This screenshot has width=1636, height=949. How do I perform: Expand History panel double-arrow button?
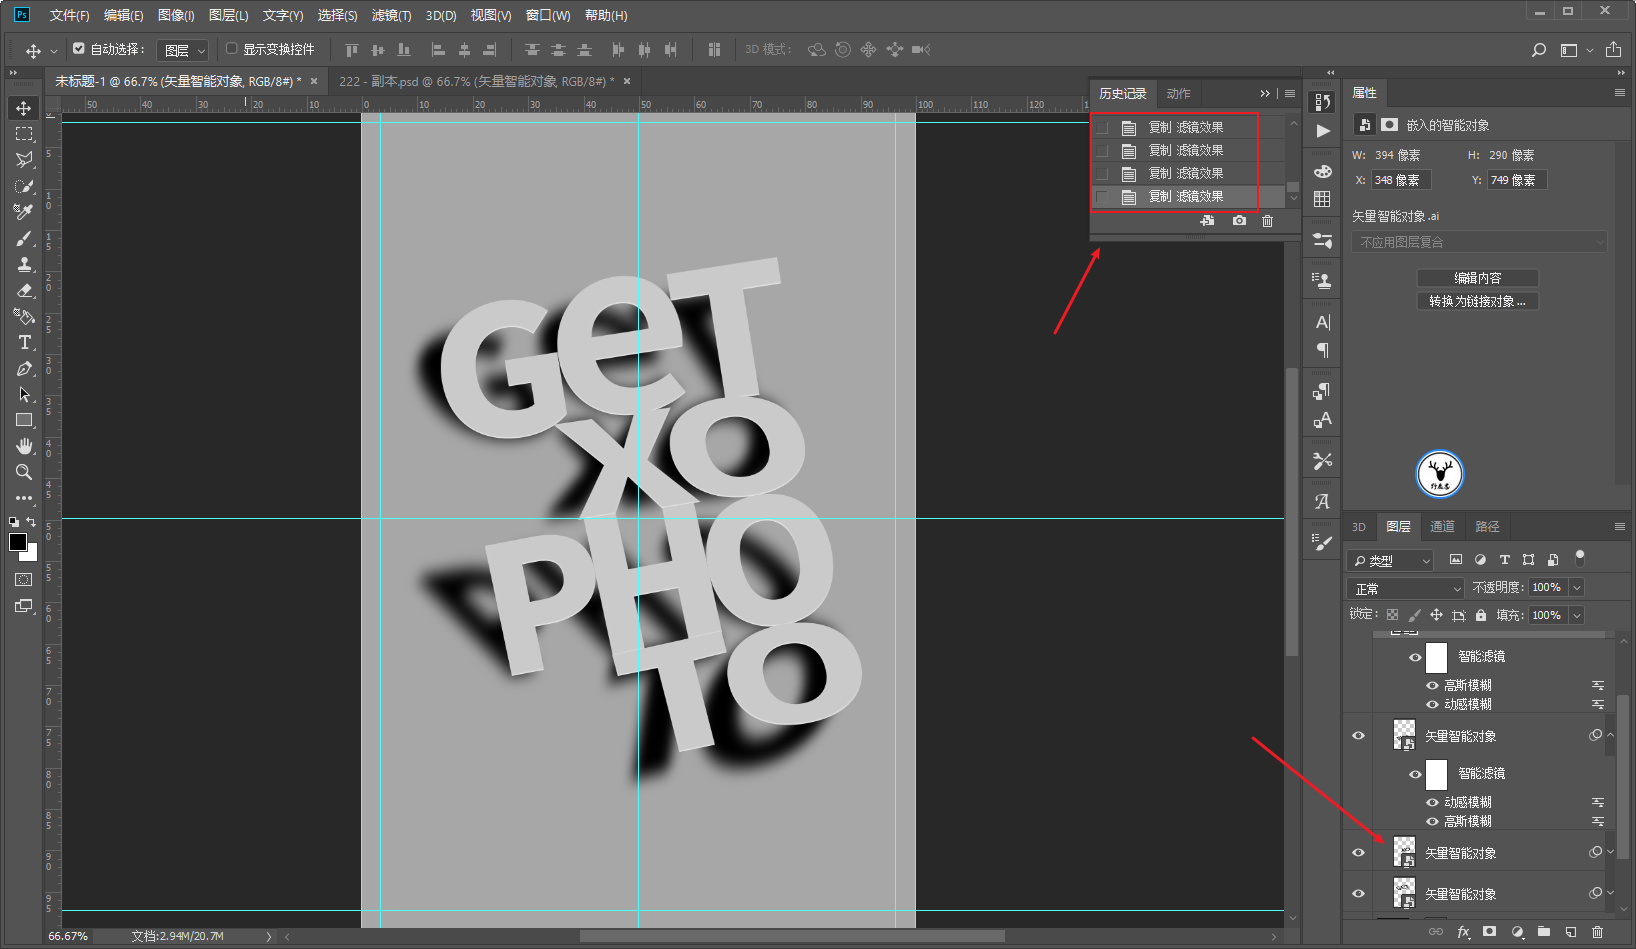click(x=1265, y=93)
